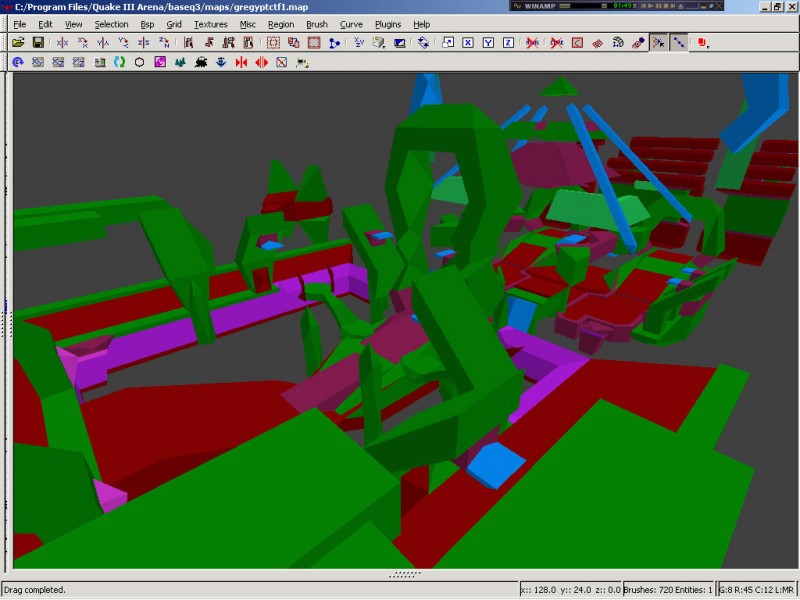Open the red stacked-squares dropdown

pos(703,43)
